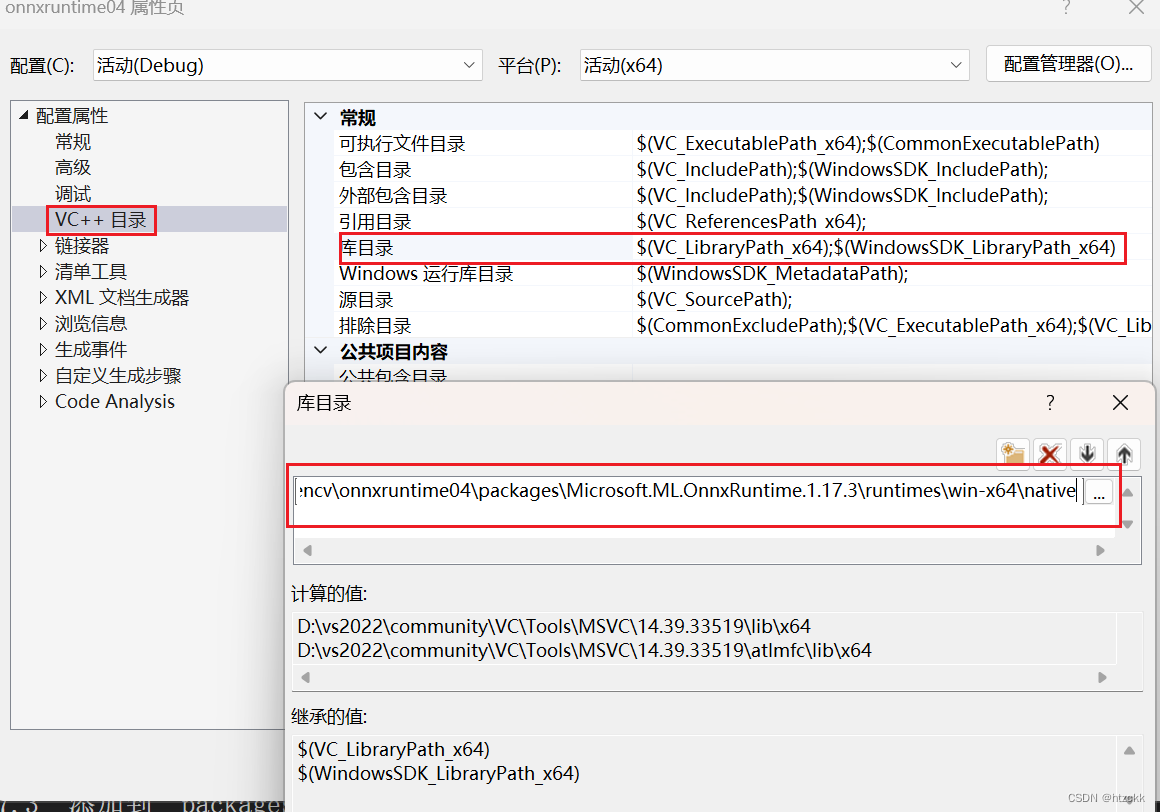Open the 配置 Debug dropdown

(288, 65)
